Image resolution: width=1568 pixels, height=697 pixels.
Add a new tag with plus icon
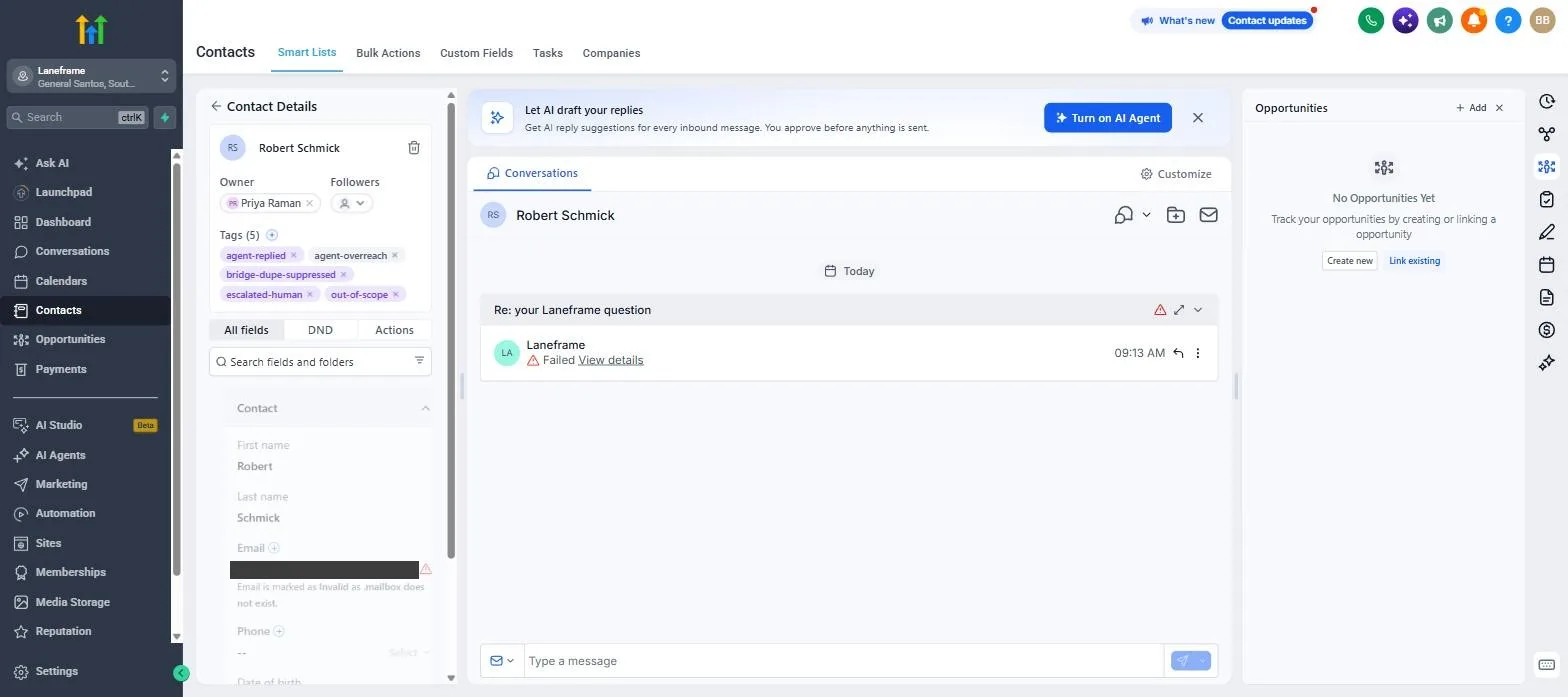(272, 235)
